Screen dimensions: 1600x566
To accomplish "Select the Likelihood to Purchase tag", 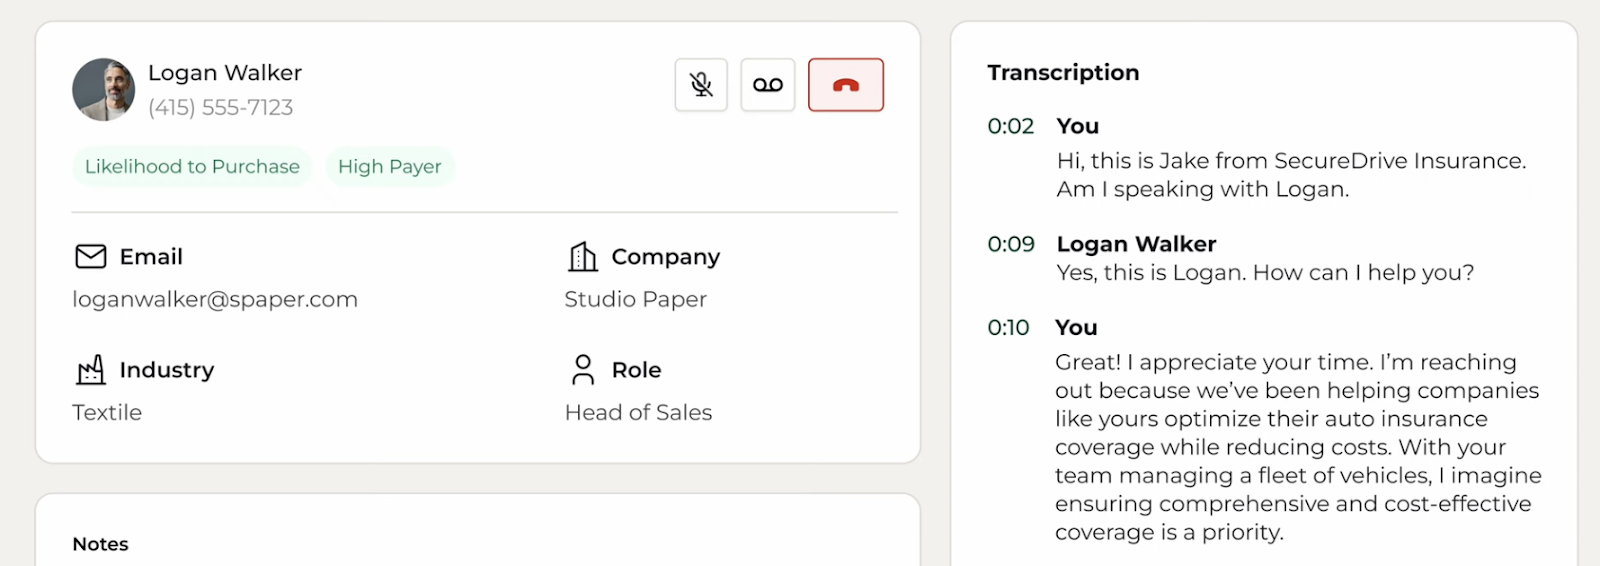I will click(192, 167).
